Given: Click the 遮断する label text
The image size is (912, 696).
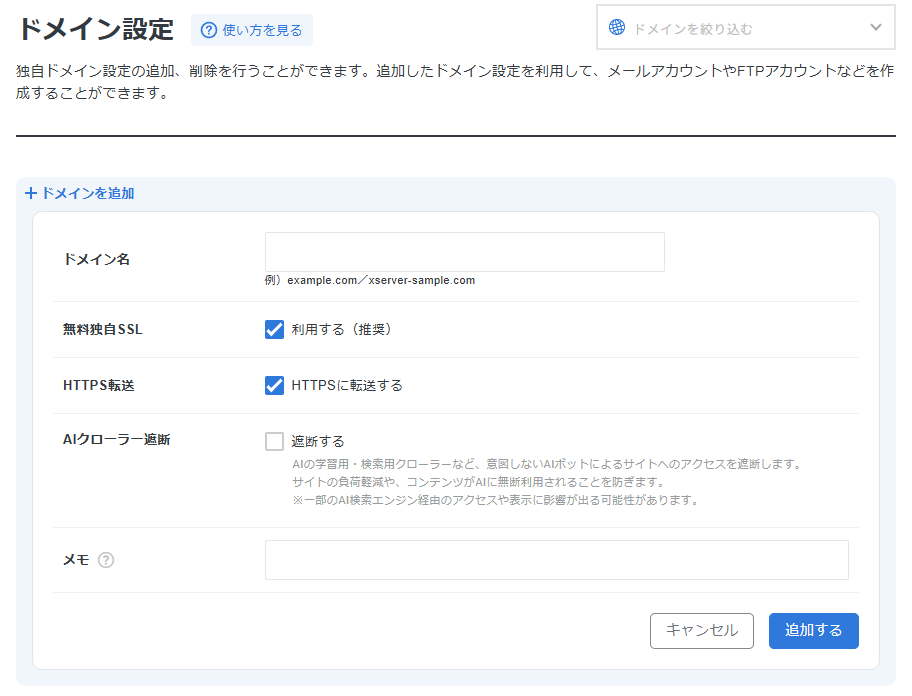Looking at the screenshot, I should click(x=318, y=441).
